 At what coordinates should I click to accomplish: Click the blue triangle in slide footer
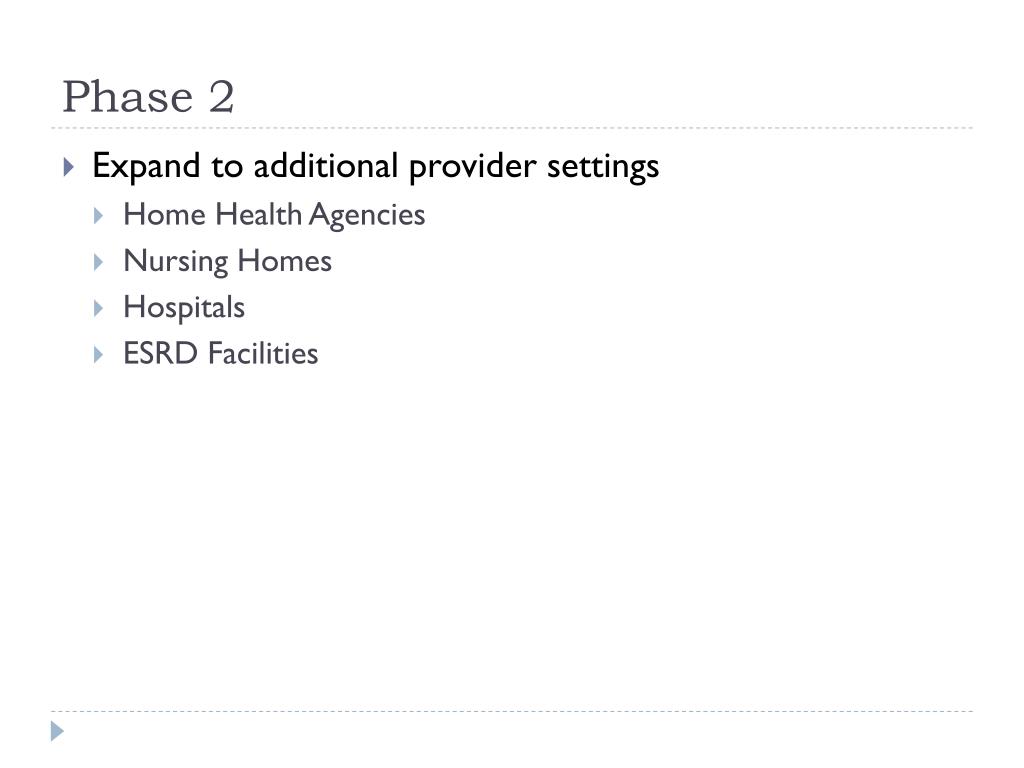click(57, 731)
